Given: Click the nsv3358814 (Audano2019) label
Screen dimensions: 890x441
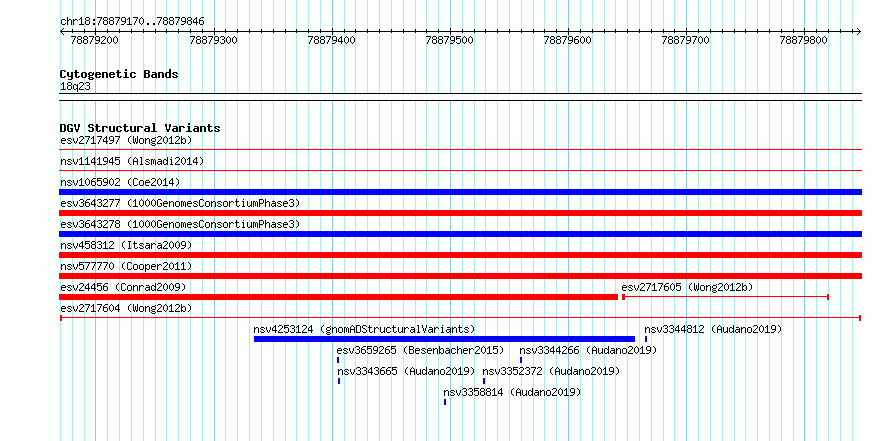Looking at the screenshot, I should pos(512,392).
